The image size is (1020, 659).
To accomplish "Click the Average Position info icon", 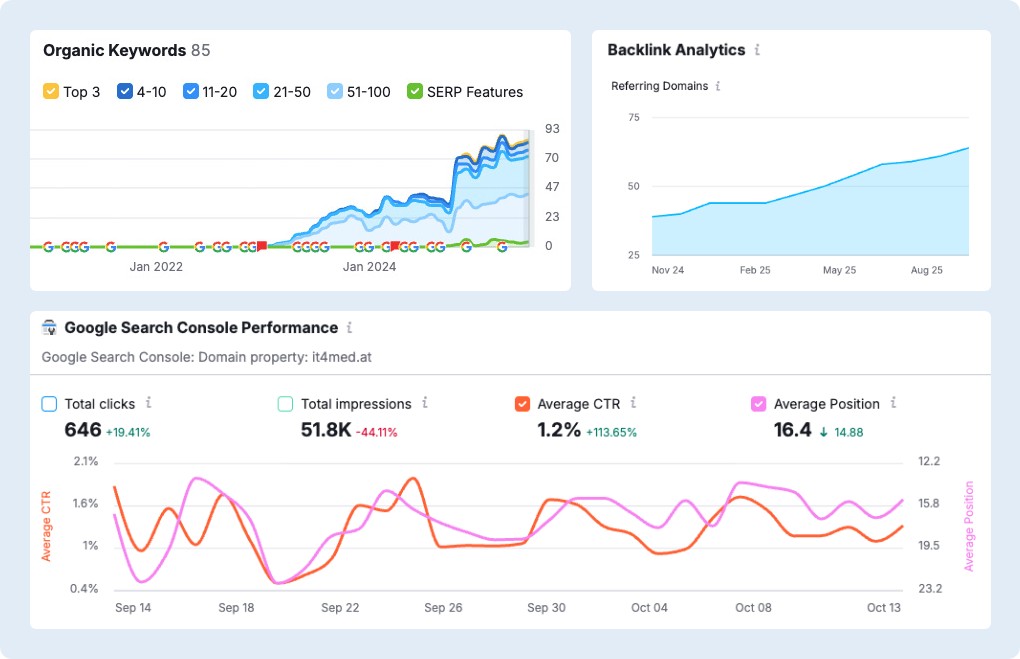I will click(x=892, y=404).
